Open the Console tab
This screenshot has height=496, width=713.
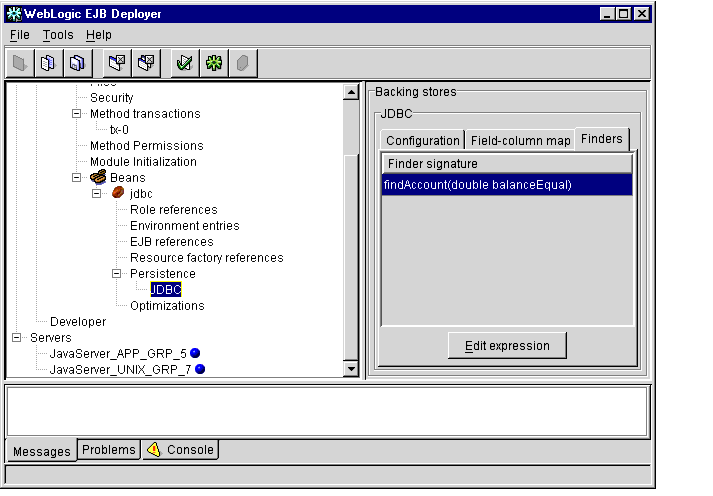[181, 450]
